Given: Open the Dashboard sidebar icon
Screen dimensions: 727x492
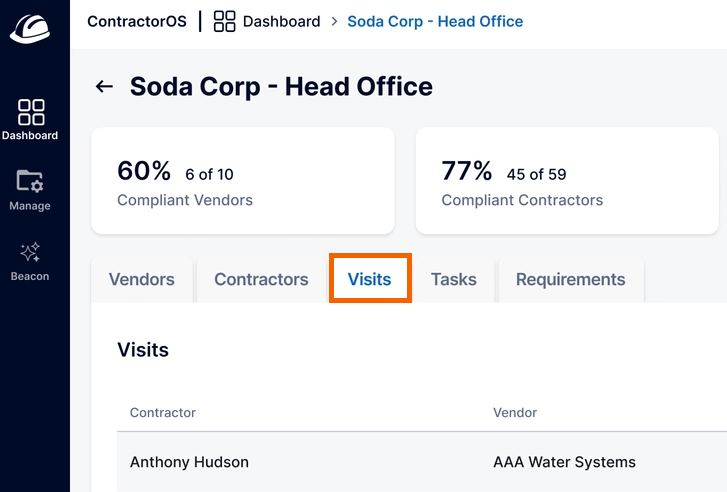Looking at the screenshot, I should [x=31, y=112].
